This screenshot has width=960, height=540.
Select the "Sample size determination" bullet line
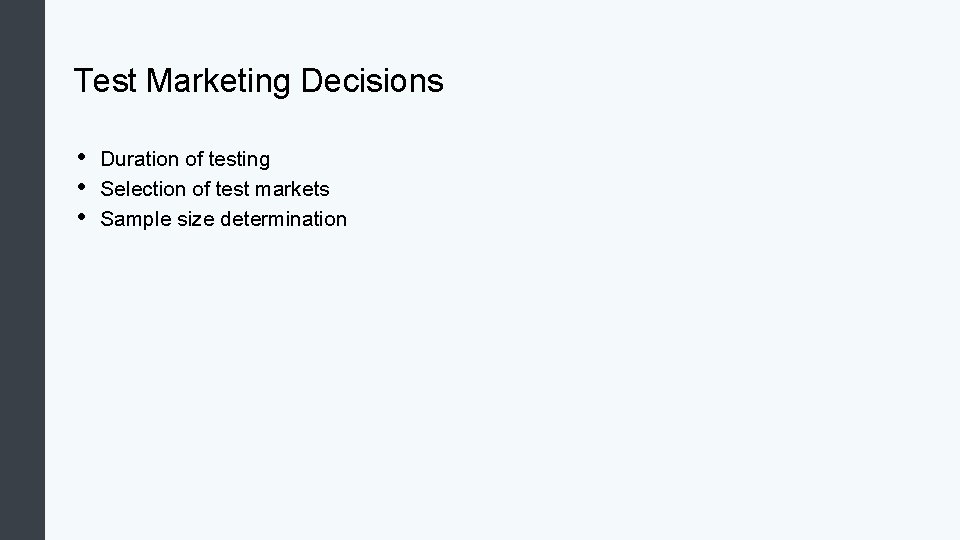(223, 219)
